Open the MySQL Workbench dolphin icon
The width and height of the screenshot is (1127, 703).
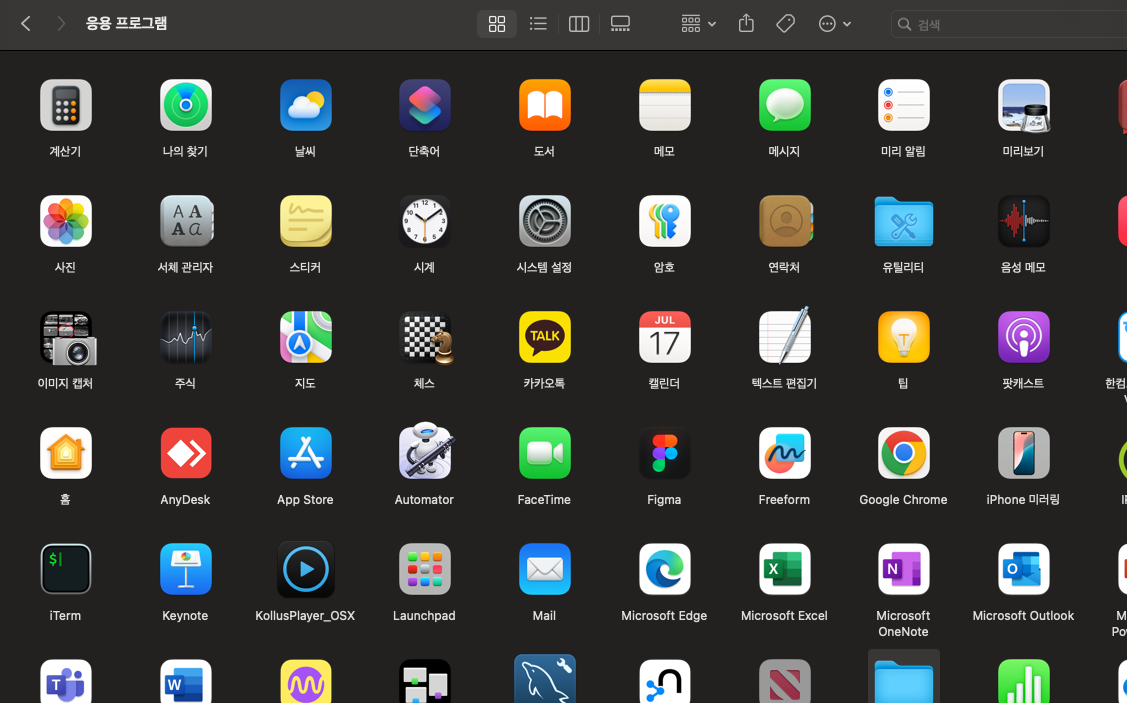click(x=545, y=679)
